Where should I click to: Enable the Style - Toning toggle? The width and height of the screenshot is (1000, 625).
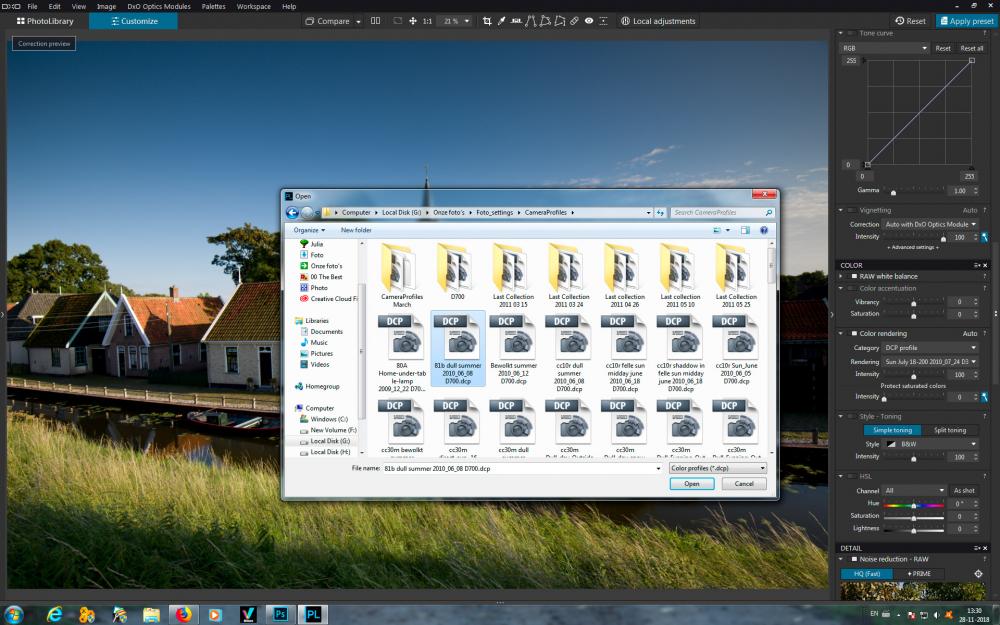click(851, 416)
